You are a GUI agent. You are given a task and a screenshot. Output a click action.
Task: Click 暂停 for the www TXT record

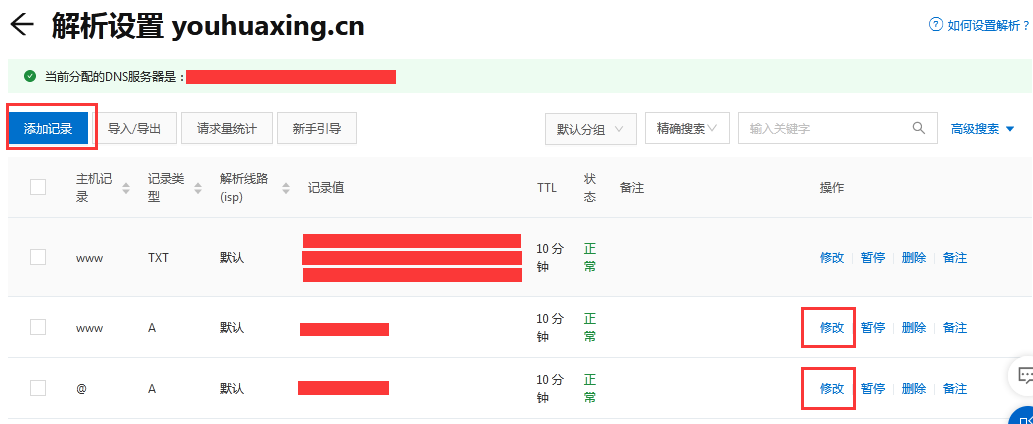click(873, 258)
